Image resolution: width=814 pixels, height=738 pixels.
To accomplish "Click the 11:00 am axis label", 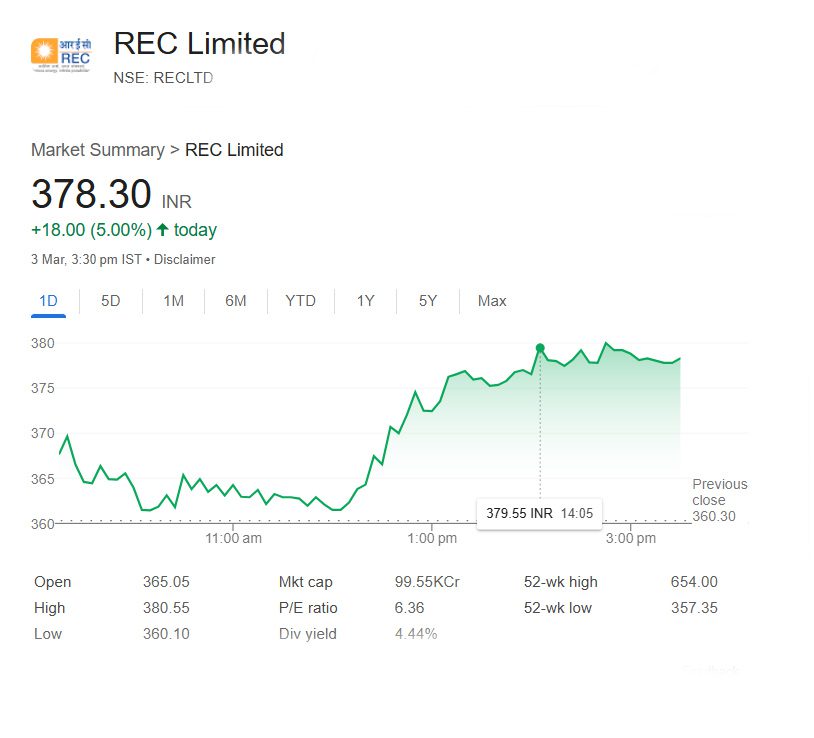I will [234, 538].
